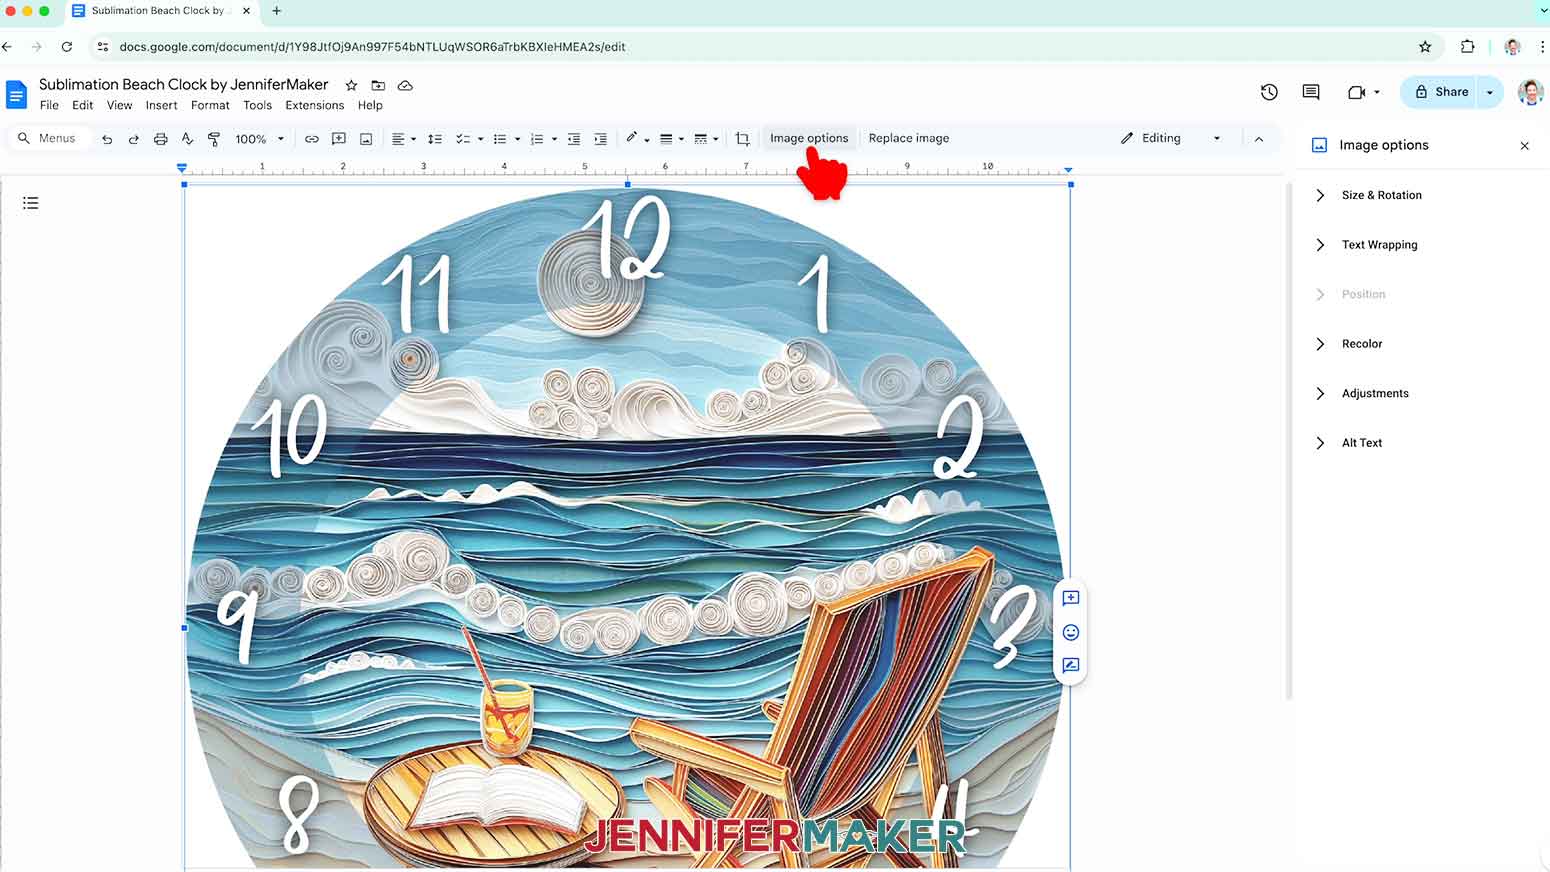Open the Help menu

click(x=370, y=105)
